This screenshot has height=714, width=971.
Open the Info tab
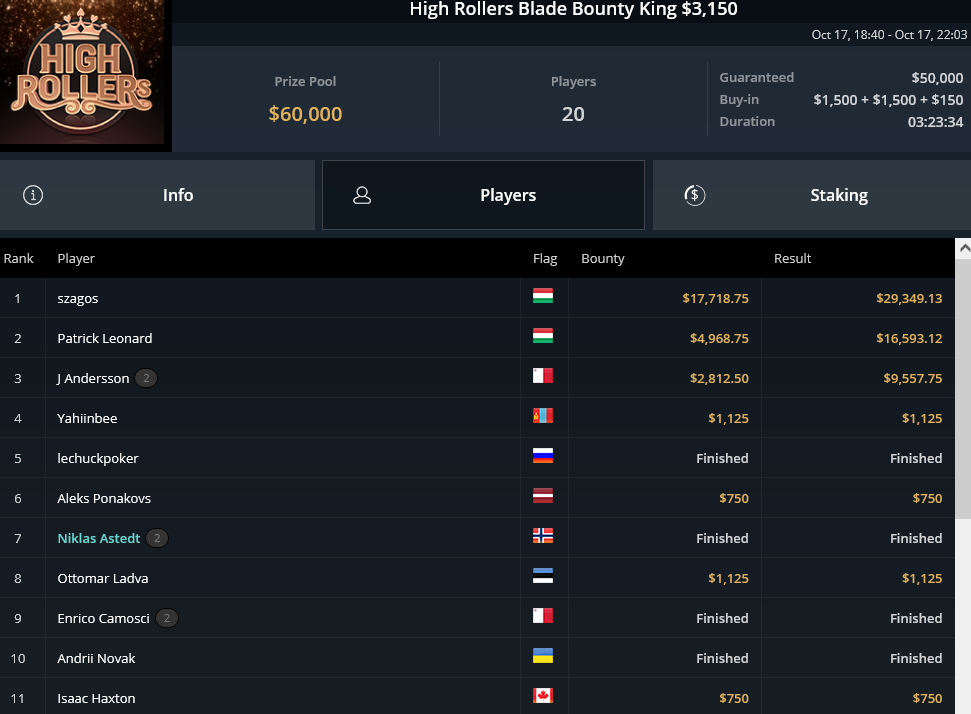[x=157, y=195]
